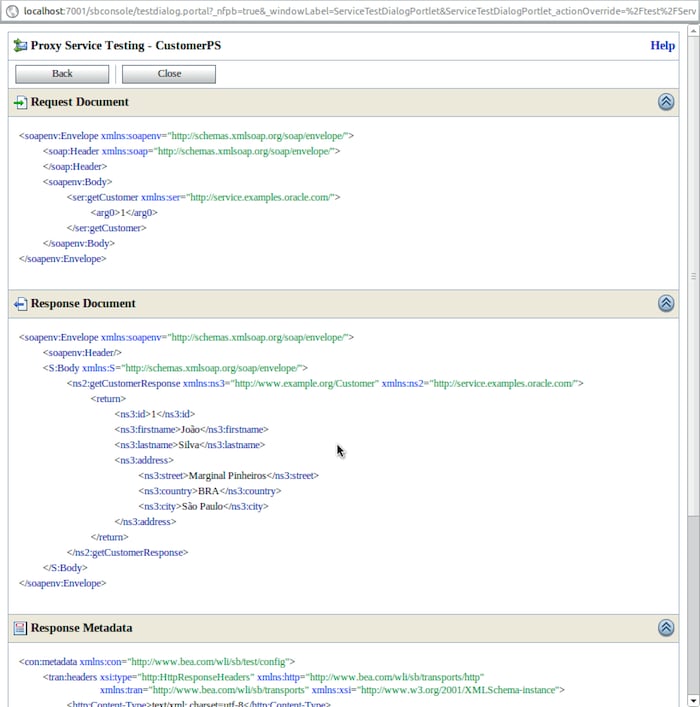Image resolution: width=700 pixels, height=707 pixels.
Task: Click the request </ser:getCustomer> closing tag
Action: (106, 228)
